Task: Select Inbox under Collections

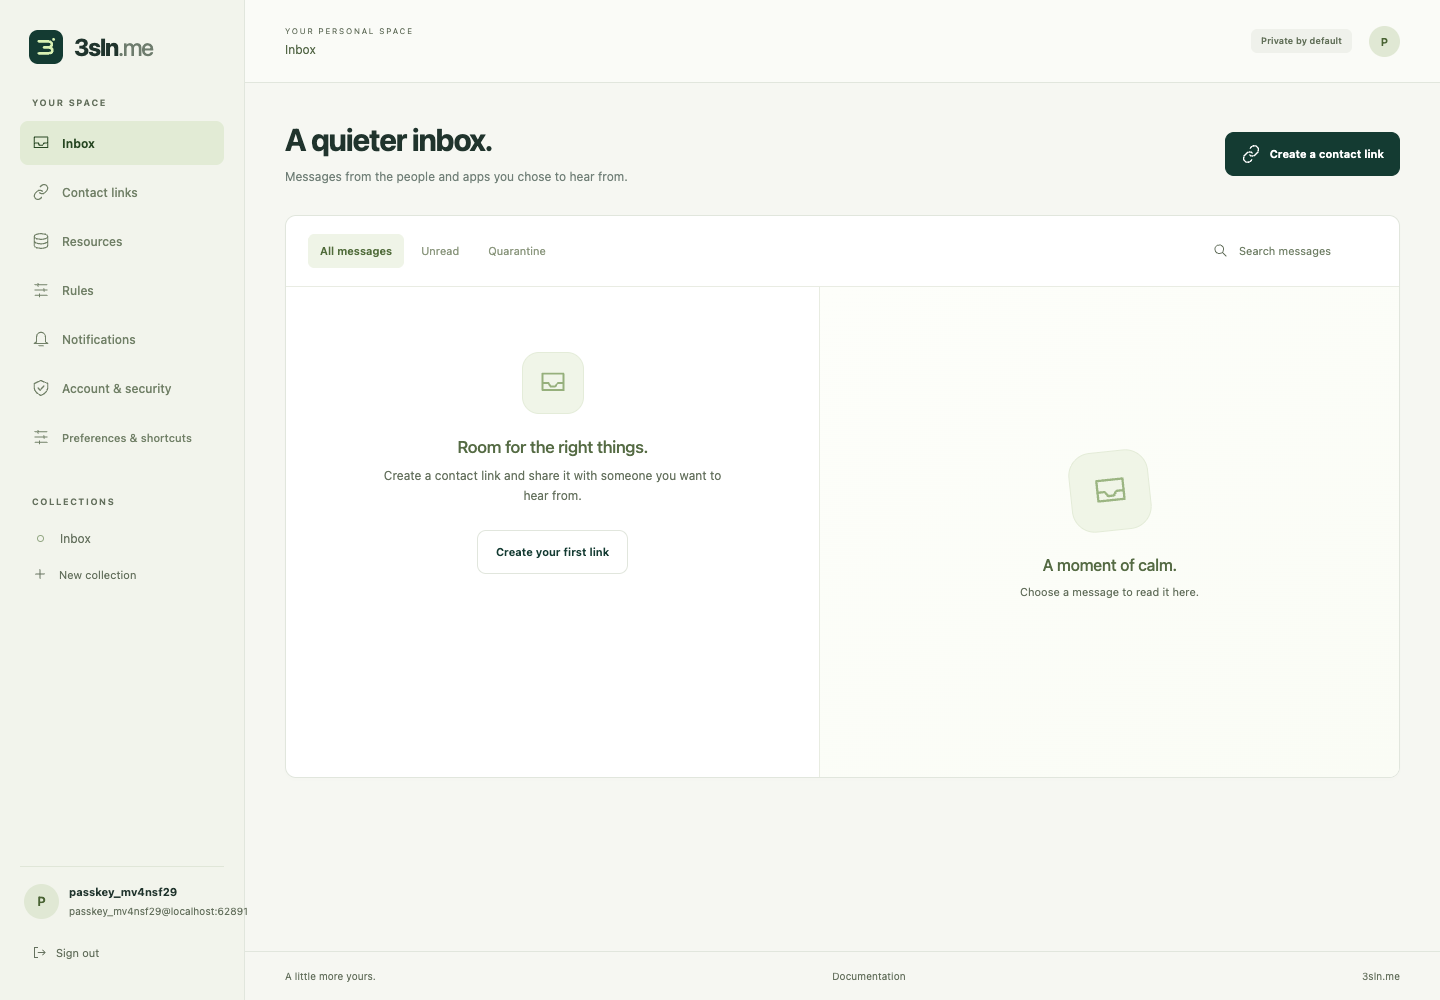Action: pyautogui.click(x=122, y=538)
